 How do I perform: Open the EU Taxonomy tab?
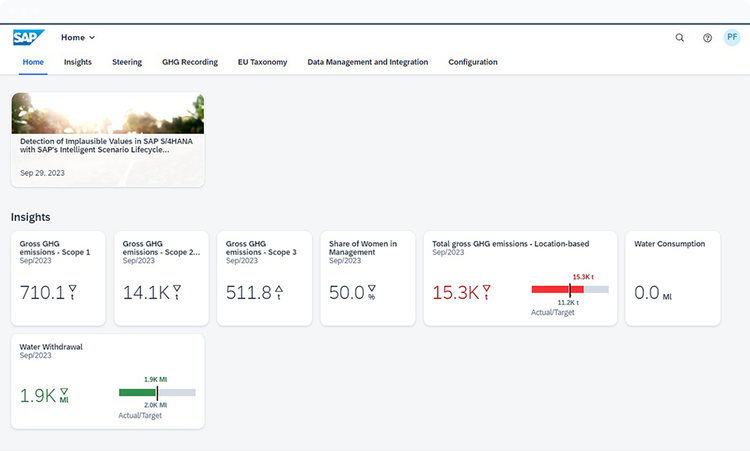pyautogui.click(x=263, y=62)
